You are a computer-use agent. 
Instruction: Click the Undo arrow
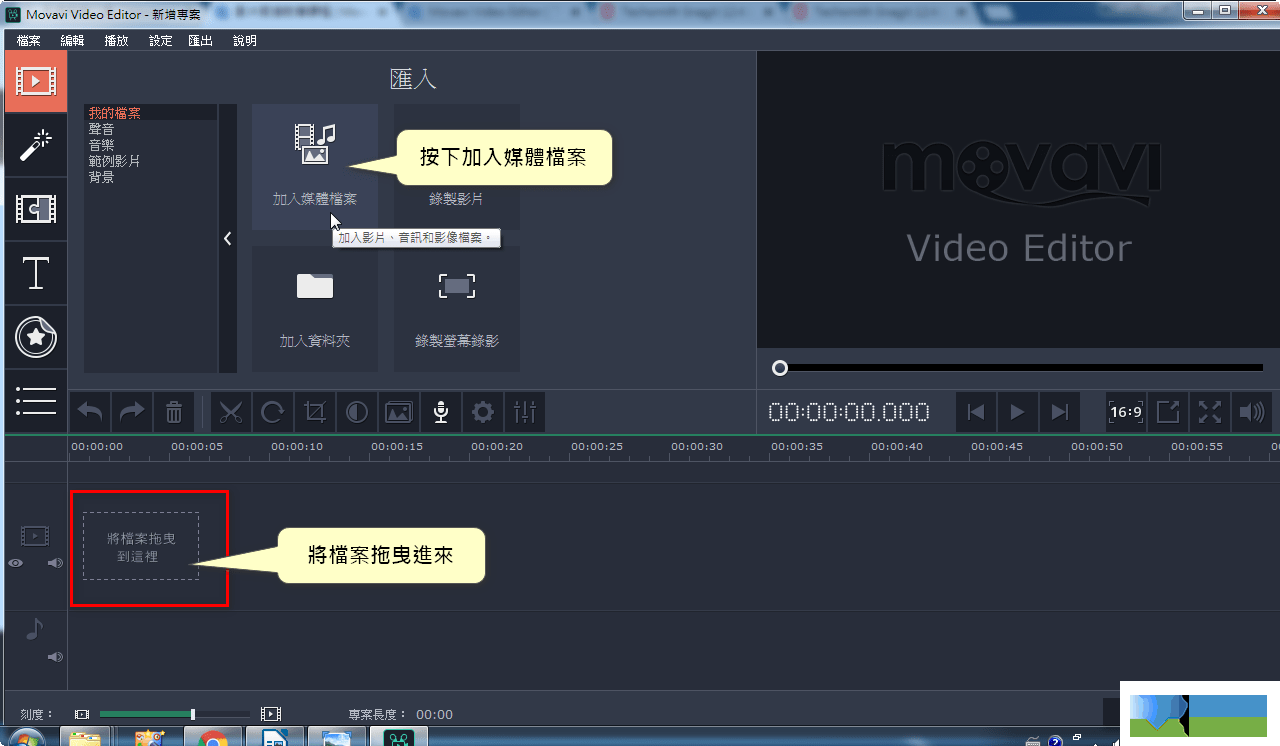90,411
